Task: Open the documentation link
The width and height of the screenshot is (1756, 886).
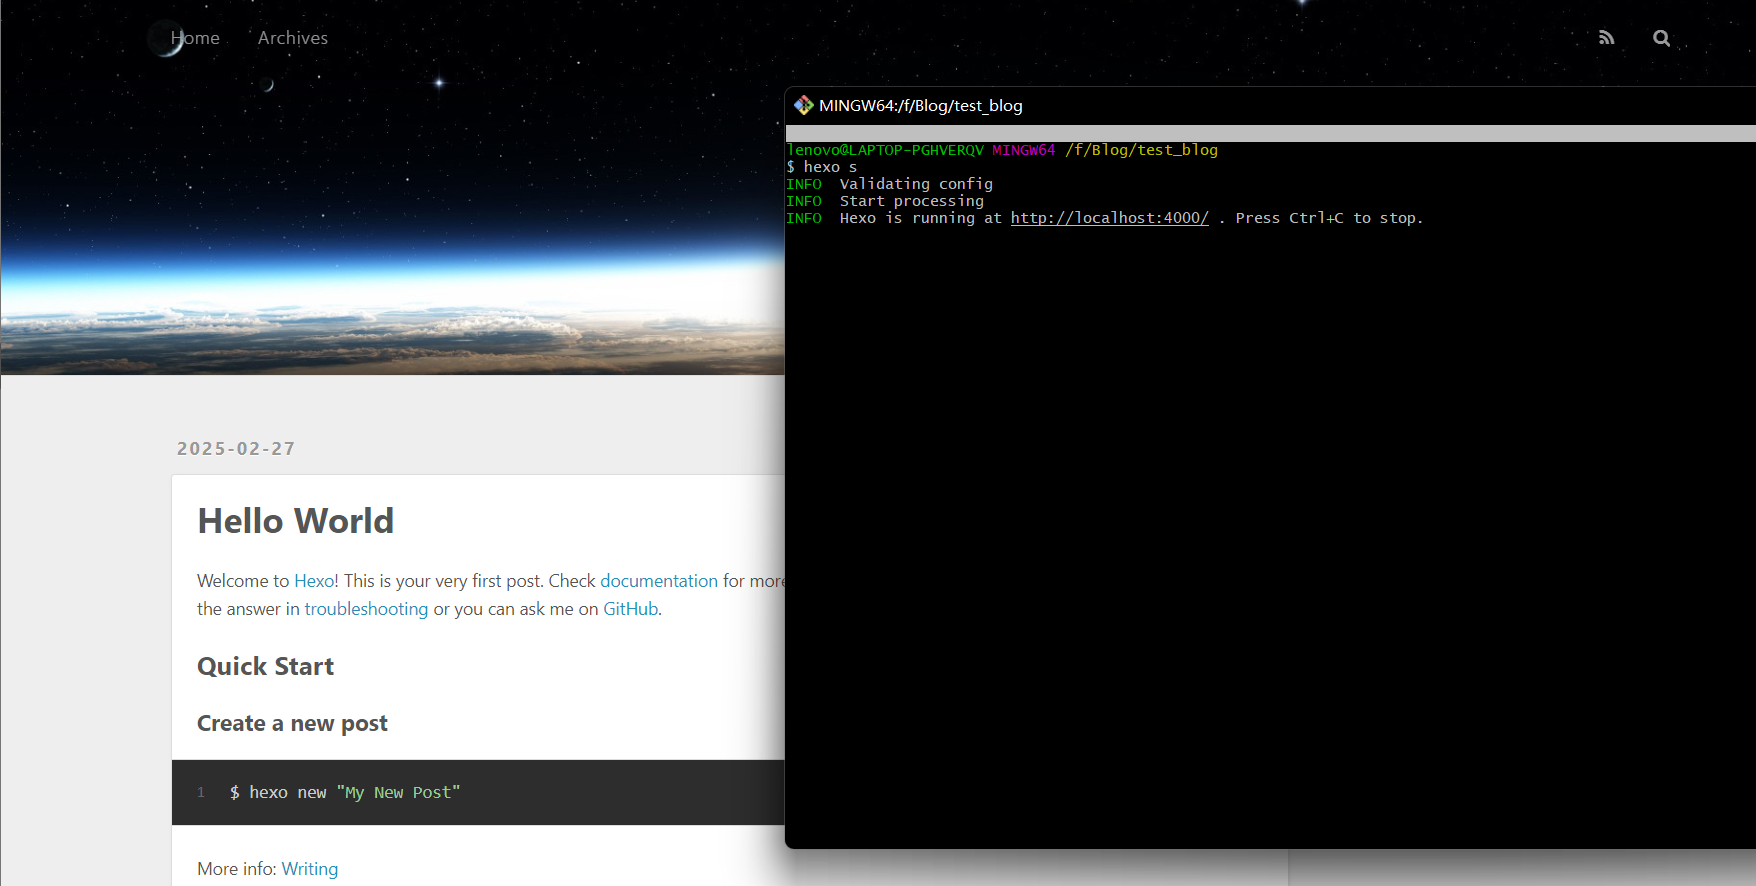Action: click(658, 581)
